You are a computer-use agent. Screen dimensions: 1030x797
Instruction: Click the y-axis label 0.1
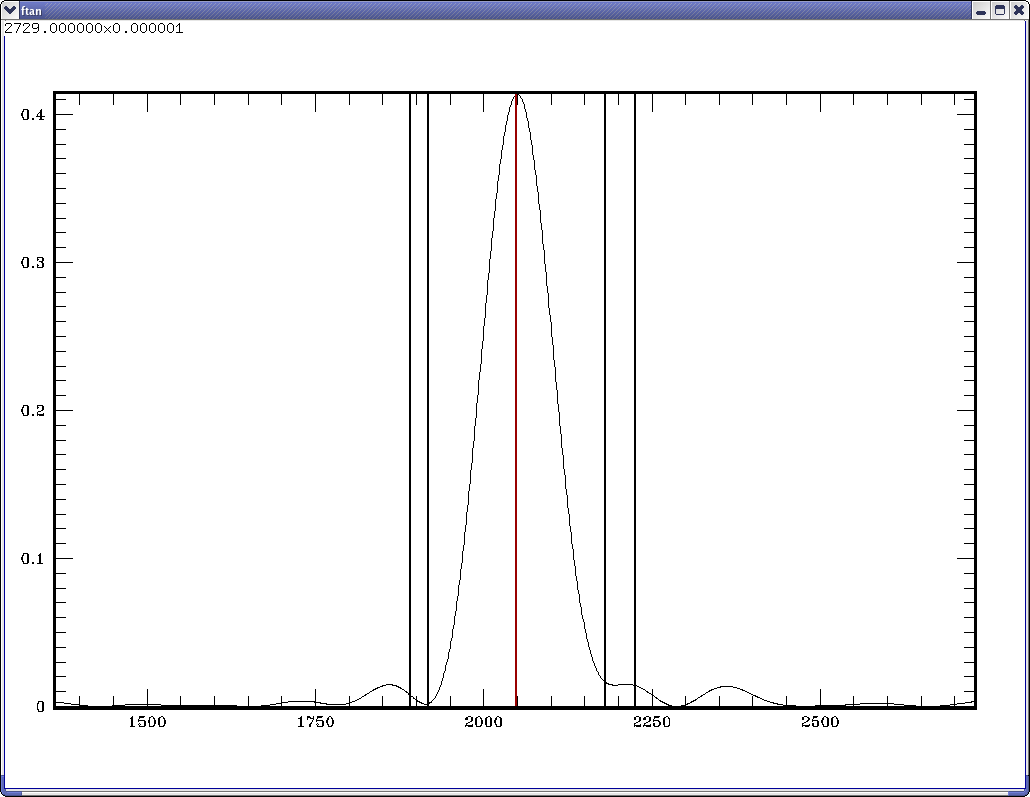(x=33, y=558)
